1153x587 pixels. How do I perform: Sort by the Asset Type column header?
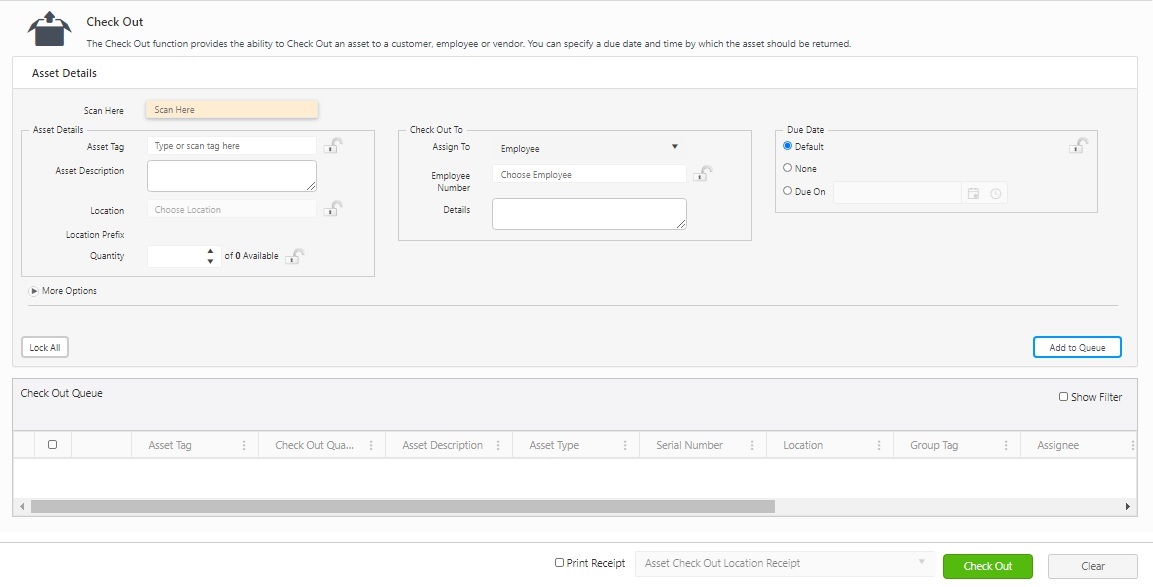pyautogui.click(x=554, y=445)
